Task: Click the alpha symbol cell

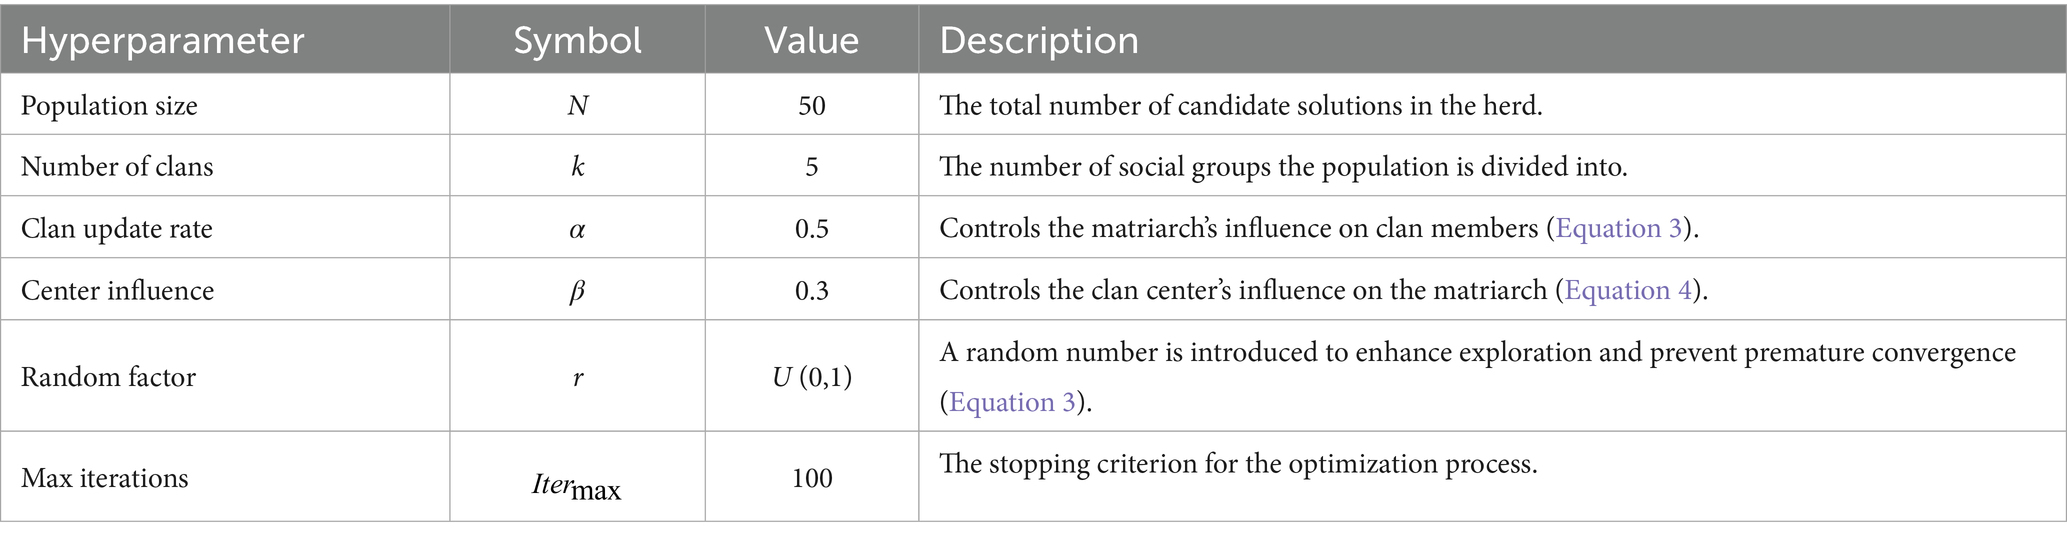Action: point(577,228)
